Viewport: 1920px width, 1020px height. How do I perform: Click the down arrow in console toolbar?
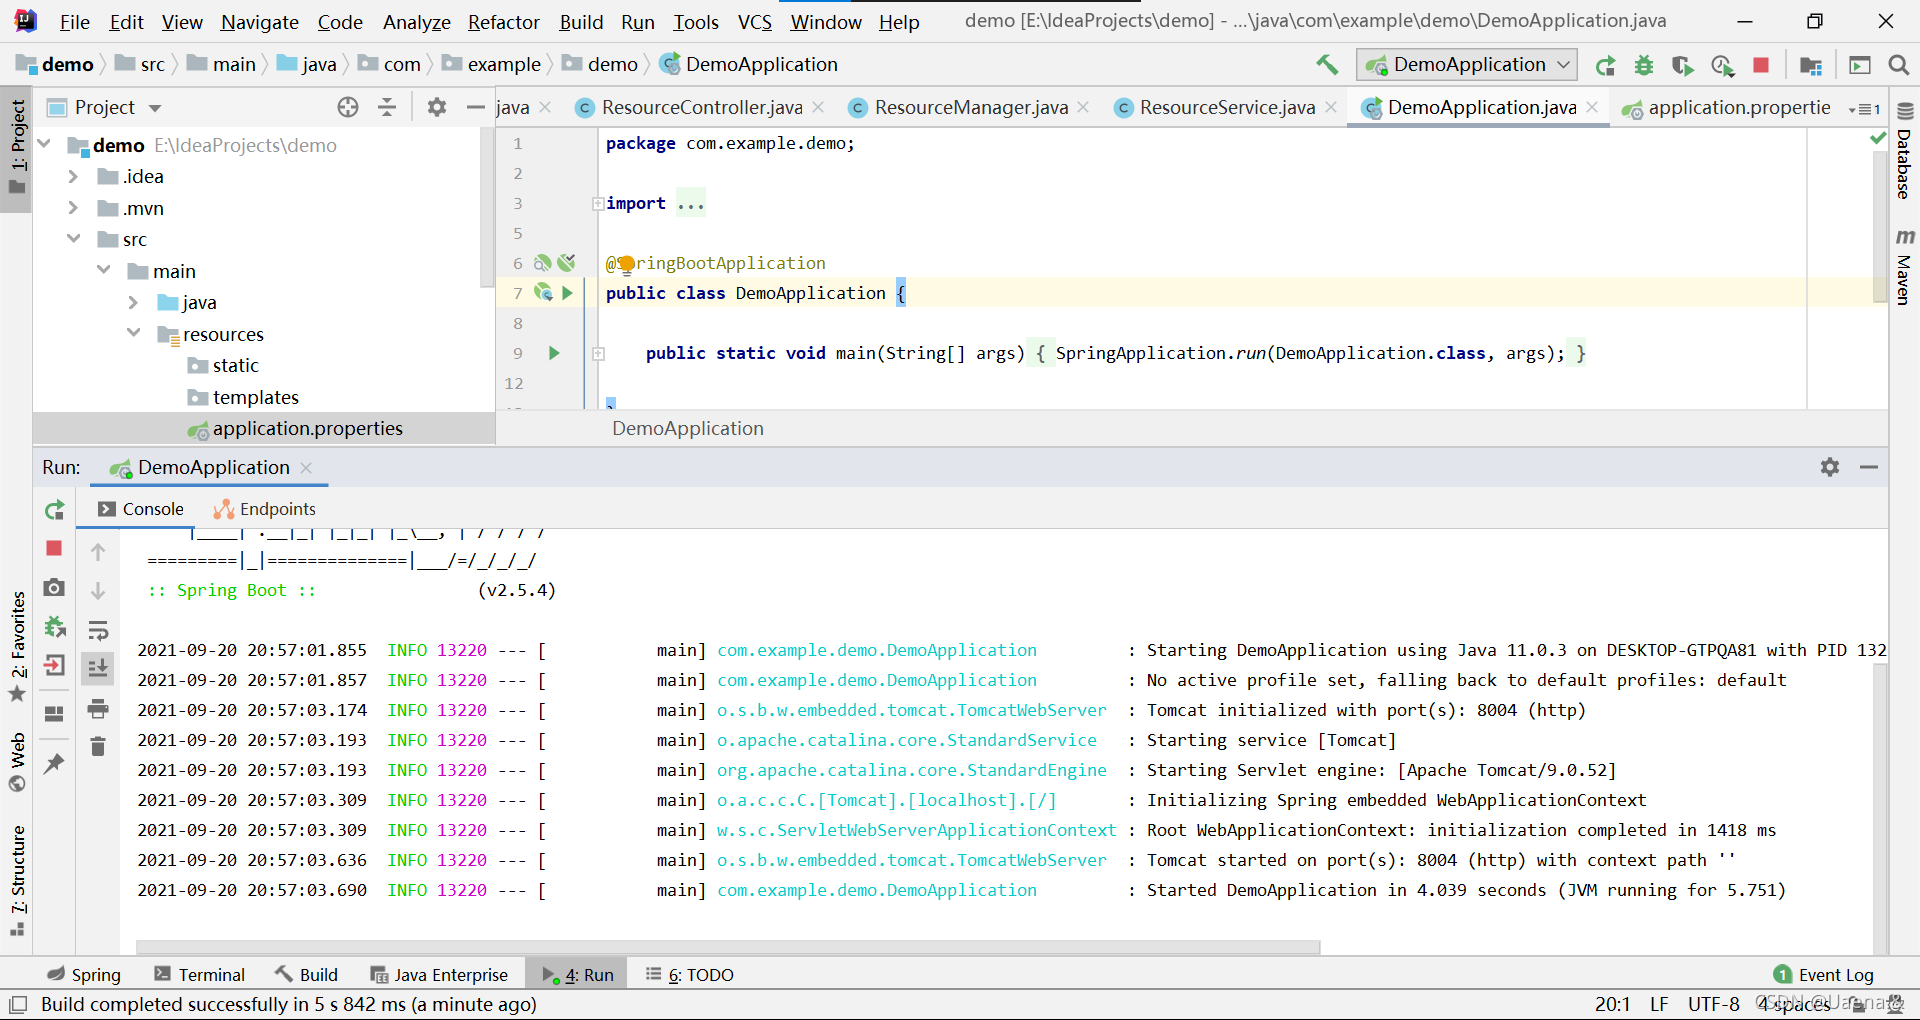coord(98,590)
